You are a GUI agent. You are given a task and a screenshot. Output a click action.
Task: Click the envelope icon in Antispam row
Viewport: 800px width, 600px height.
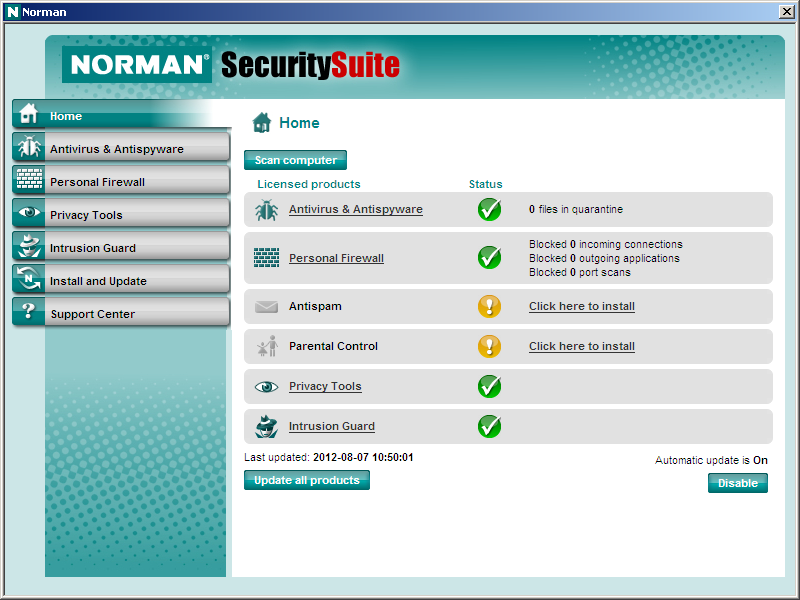tap(266, 307)
